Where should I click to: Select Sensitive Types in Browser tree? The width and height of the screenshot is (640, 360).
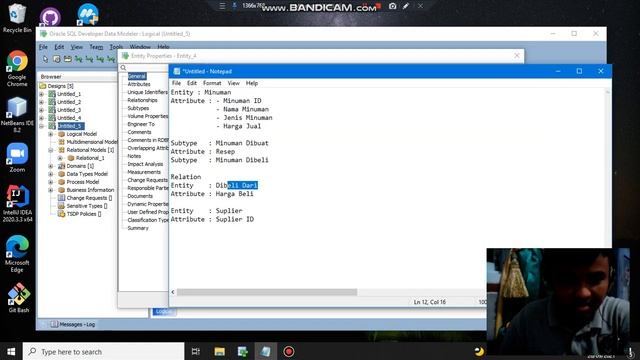(84, 206)
